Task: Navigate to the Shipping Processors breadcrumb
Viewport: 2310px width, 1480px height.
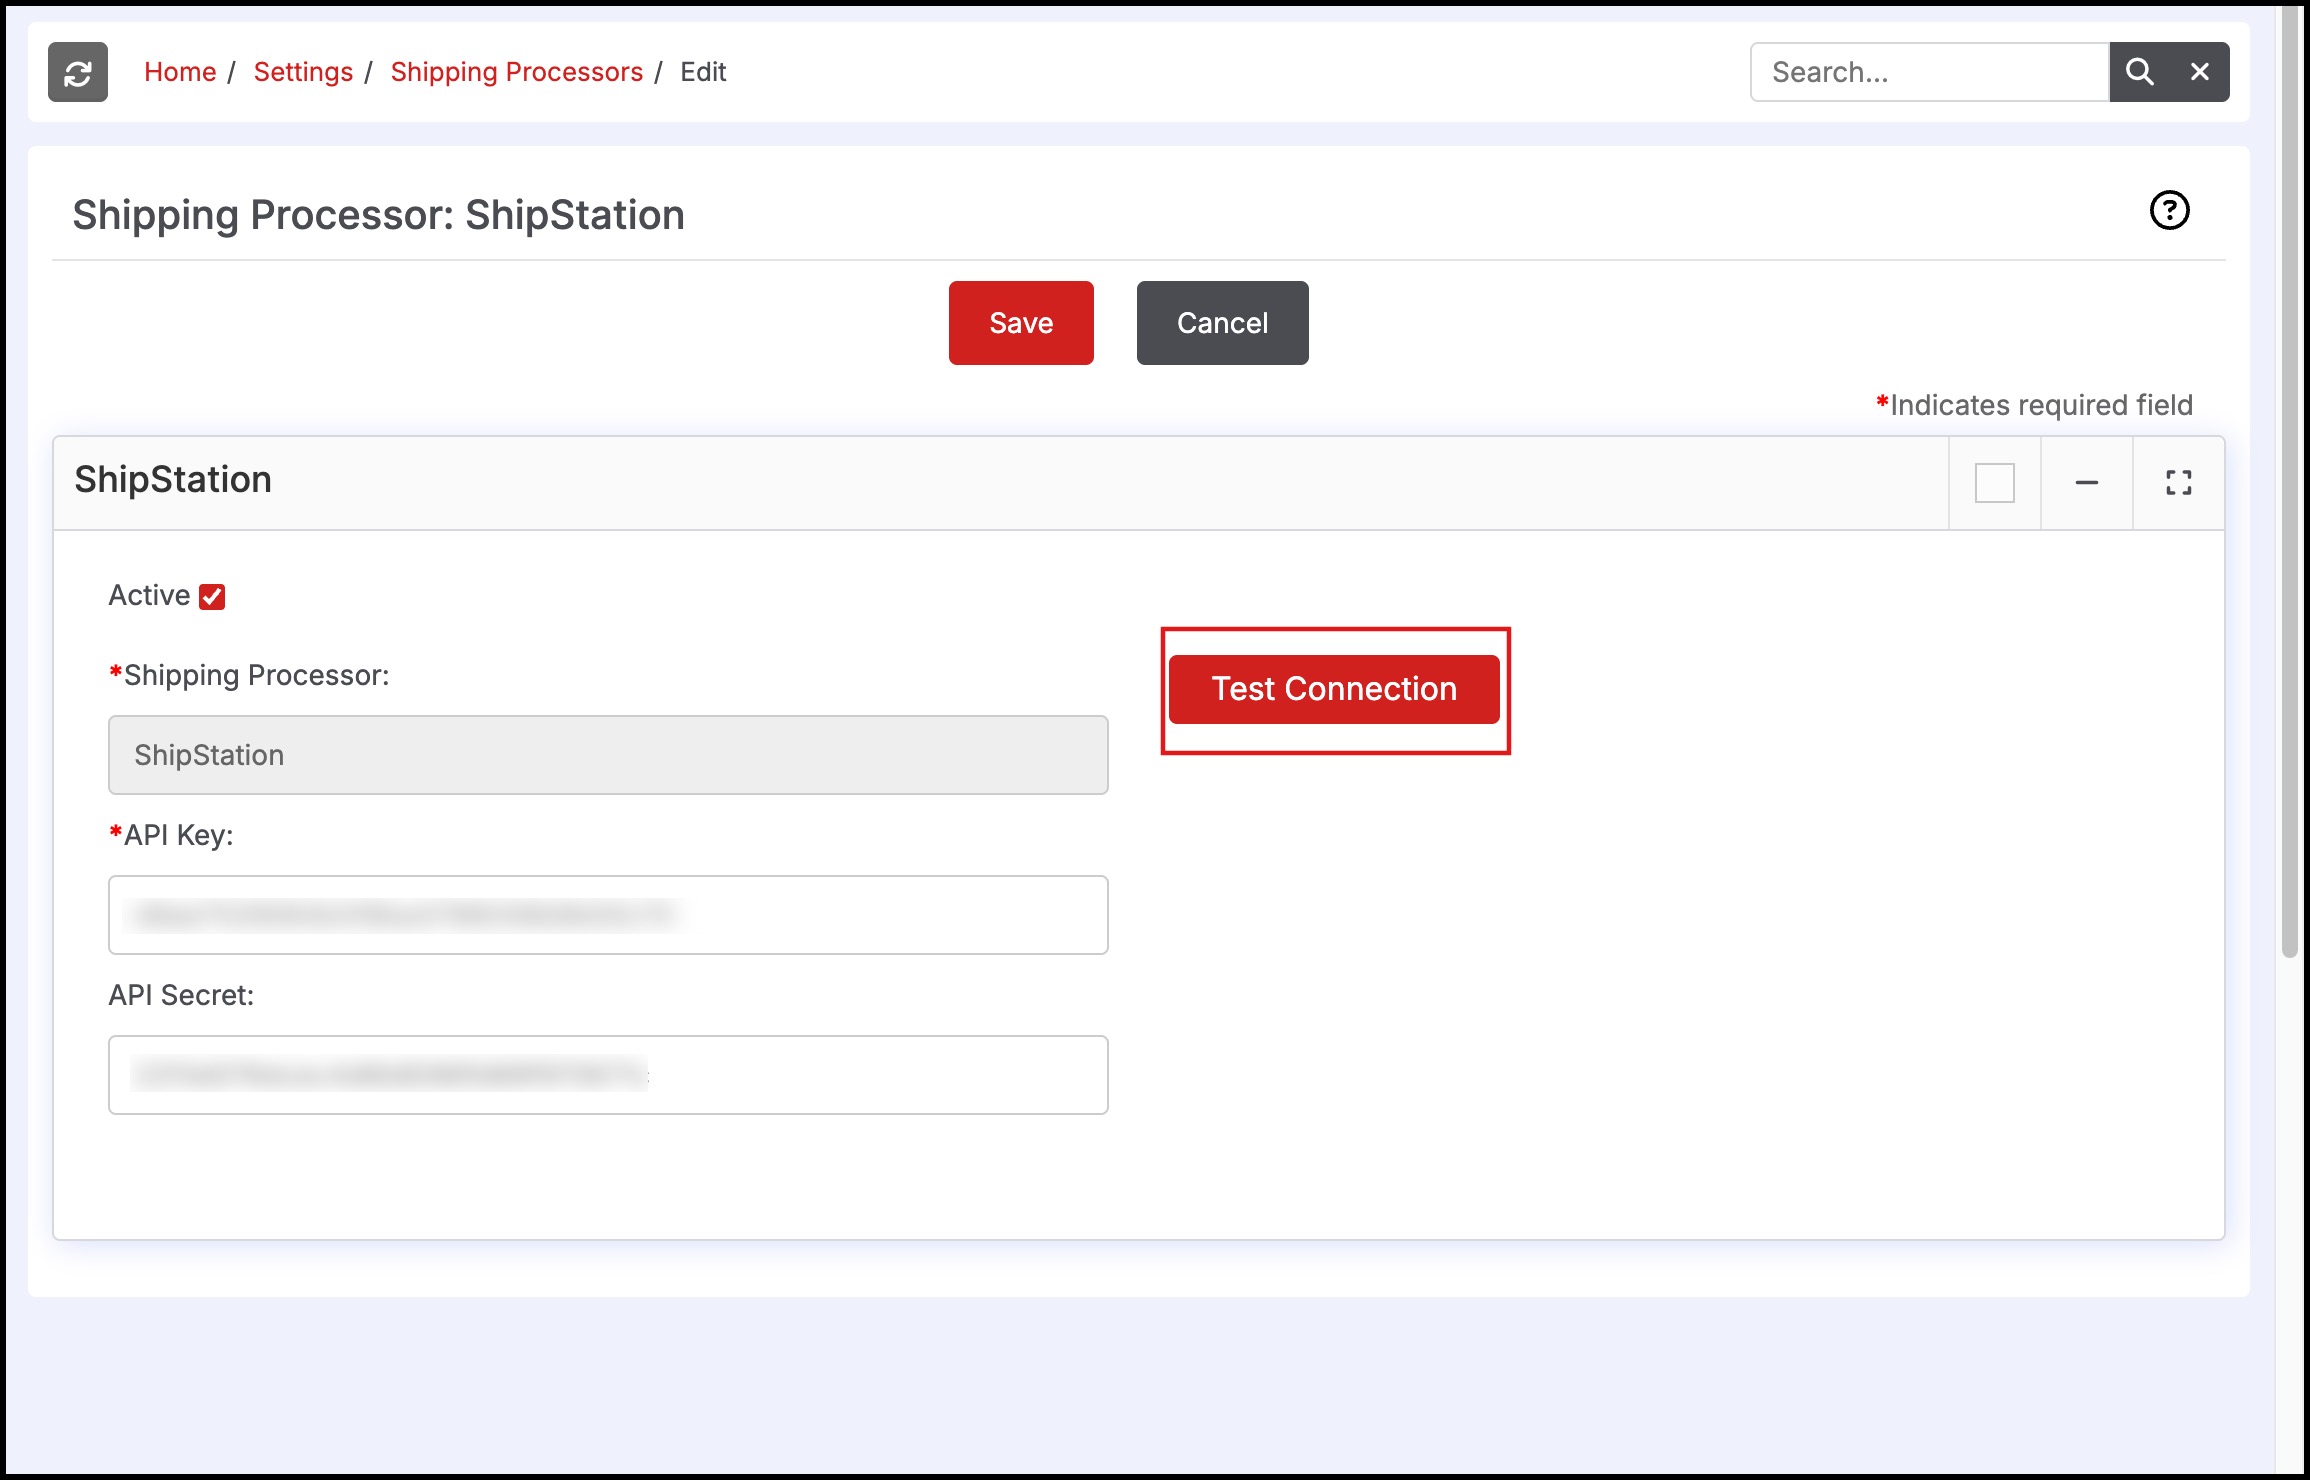Action: pos(516,72)
